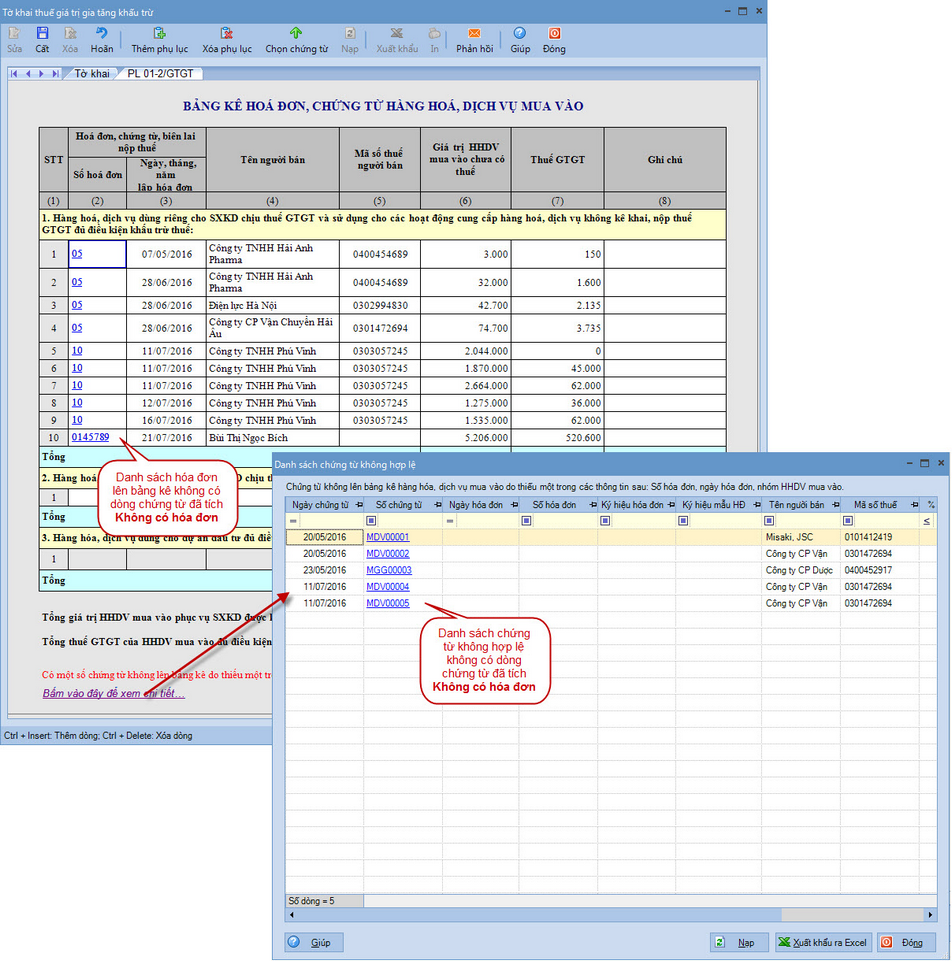
Task: Pin the Số chứng từ column
Action: tap(438, 505)
